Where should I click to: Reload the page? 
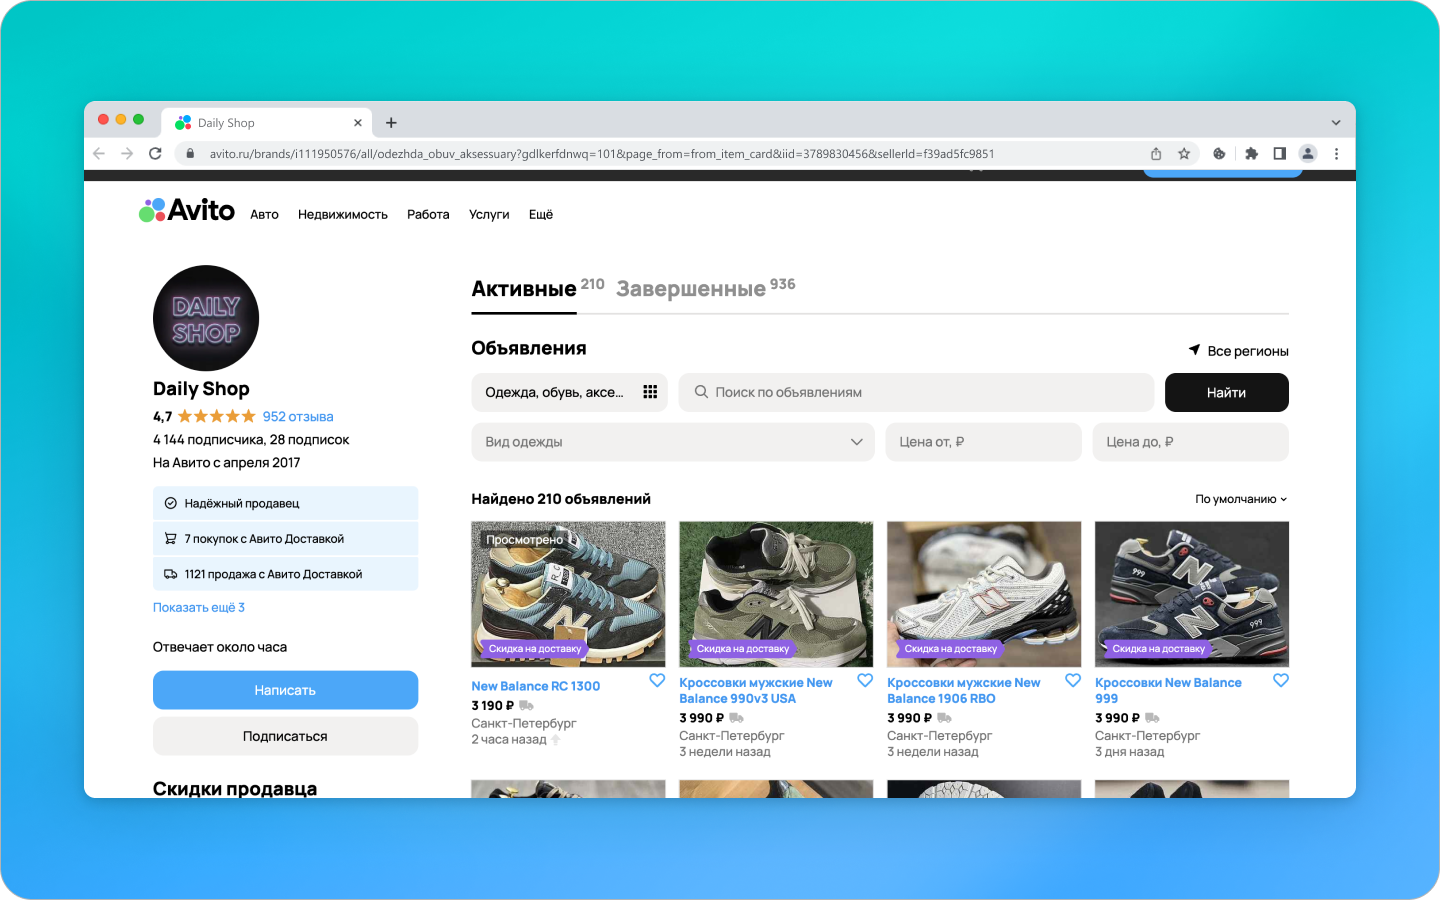click(x=155, y=153)
